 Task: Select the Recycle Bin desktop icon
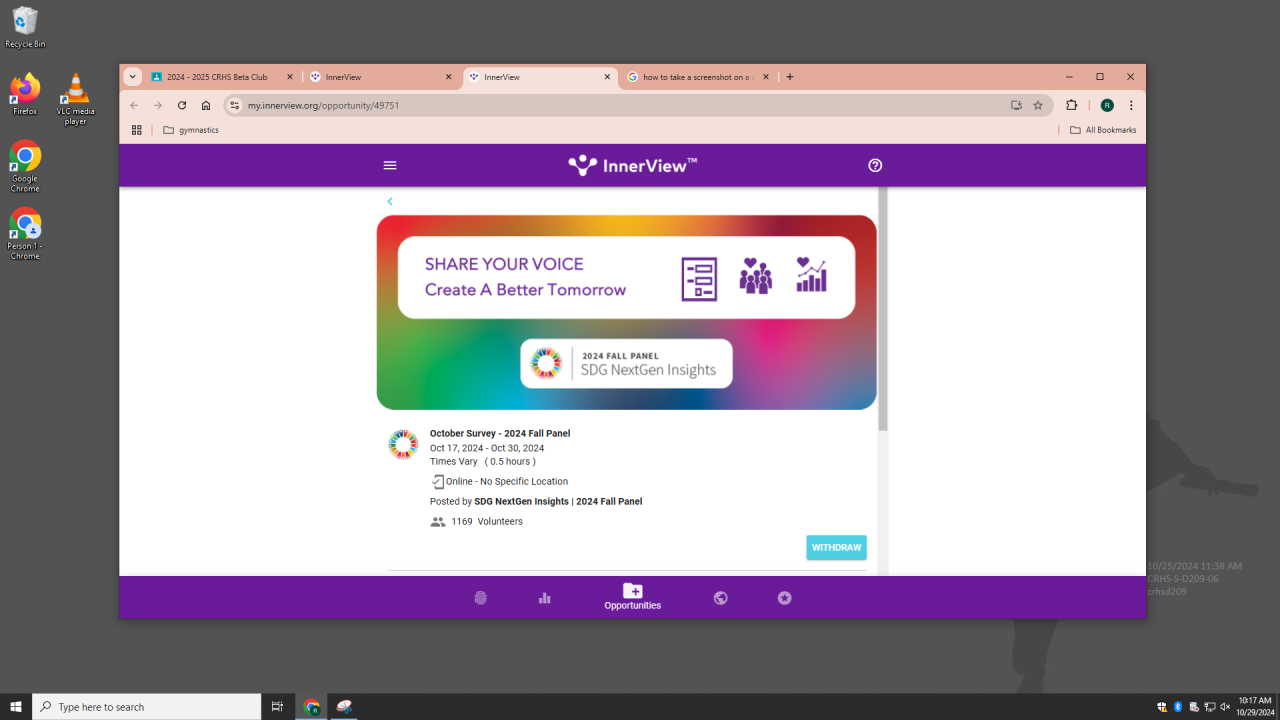pos(25,28)
